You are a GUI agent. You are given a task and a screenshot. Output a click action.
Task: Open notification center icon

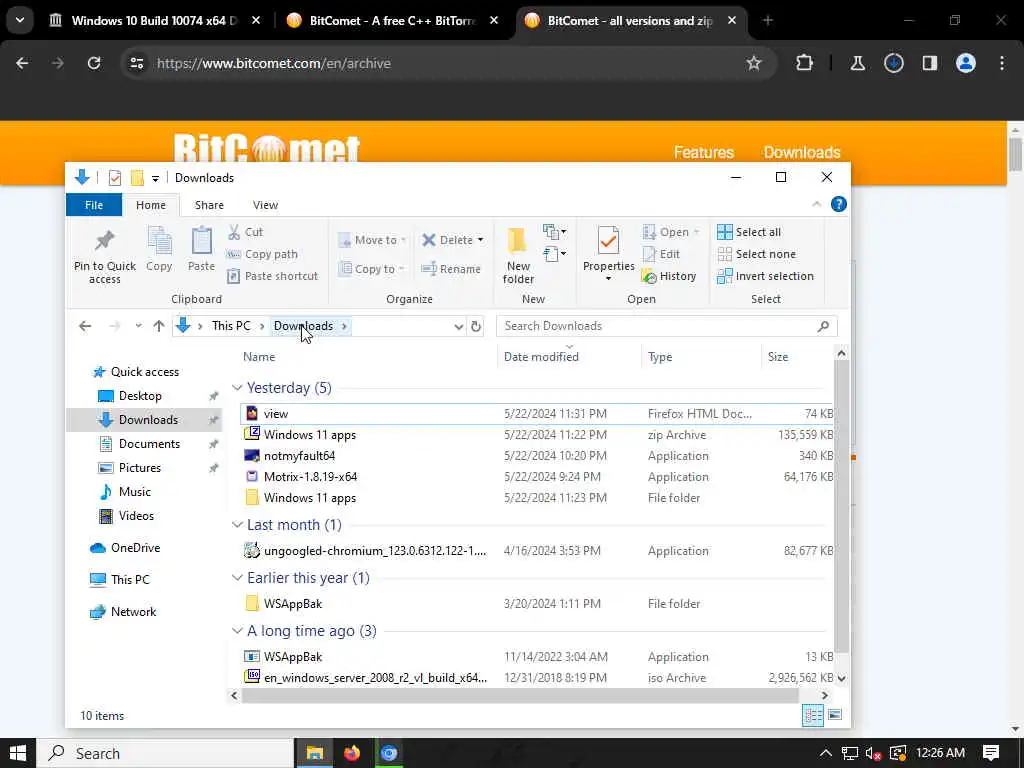(991, 753)
